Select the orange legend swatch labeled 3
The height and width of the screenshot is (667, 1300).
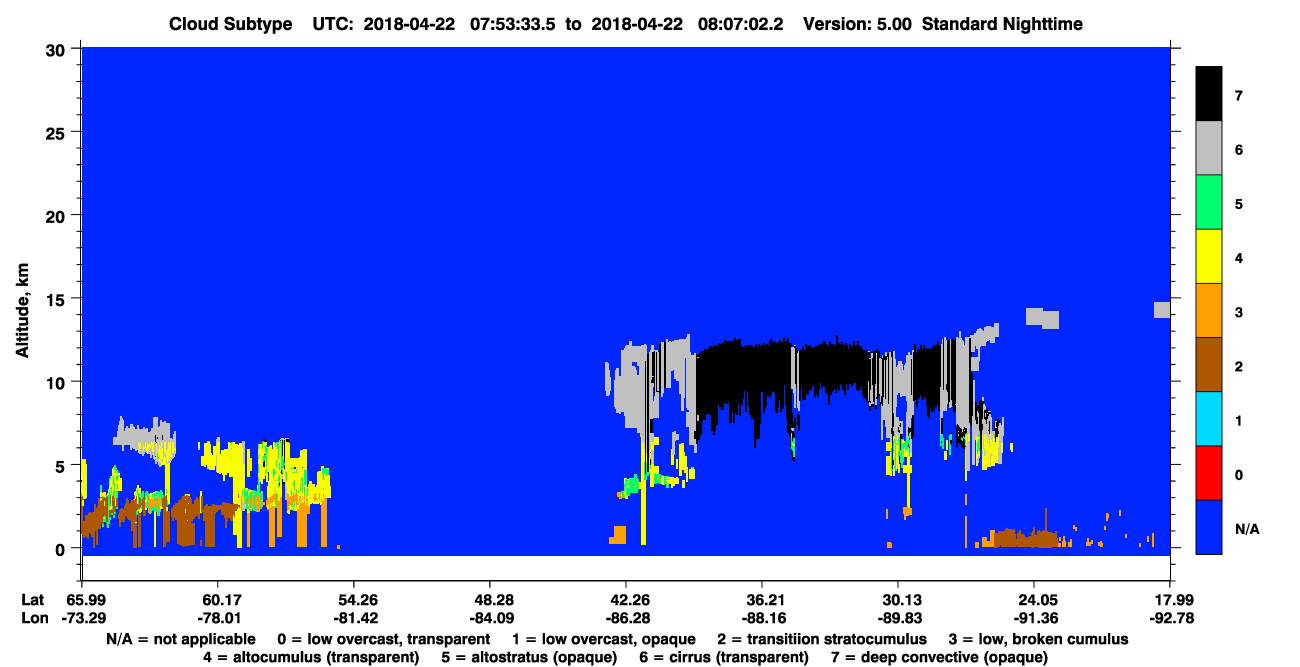point(1209,311)
